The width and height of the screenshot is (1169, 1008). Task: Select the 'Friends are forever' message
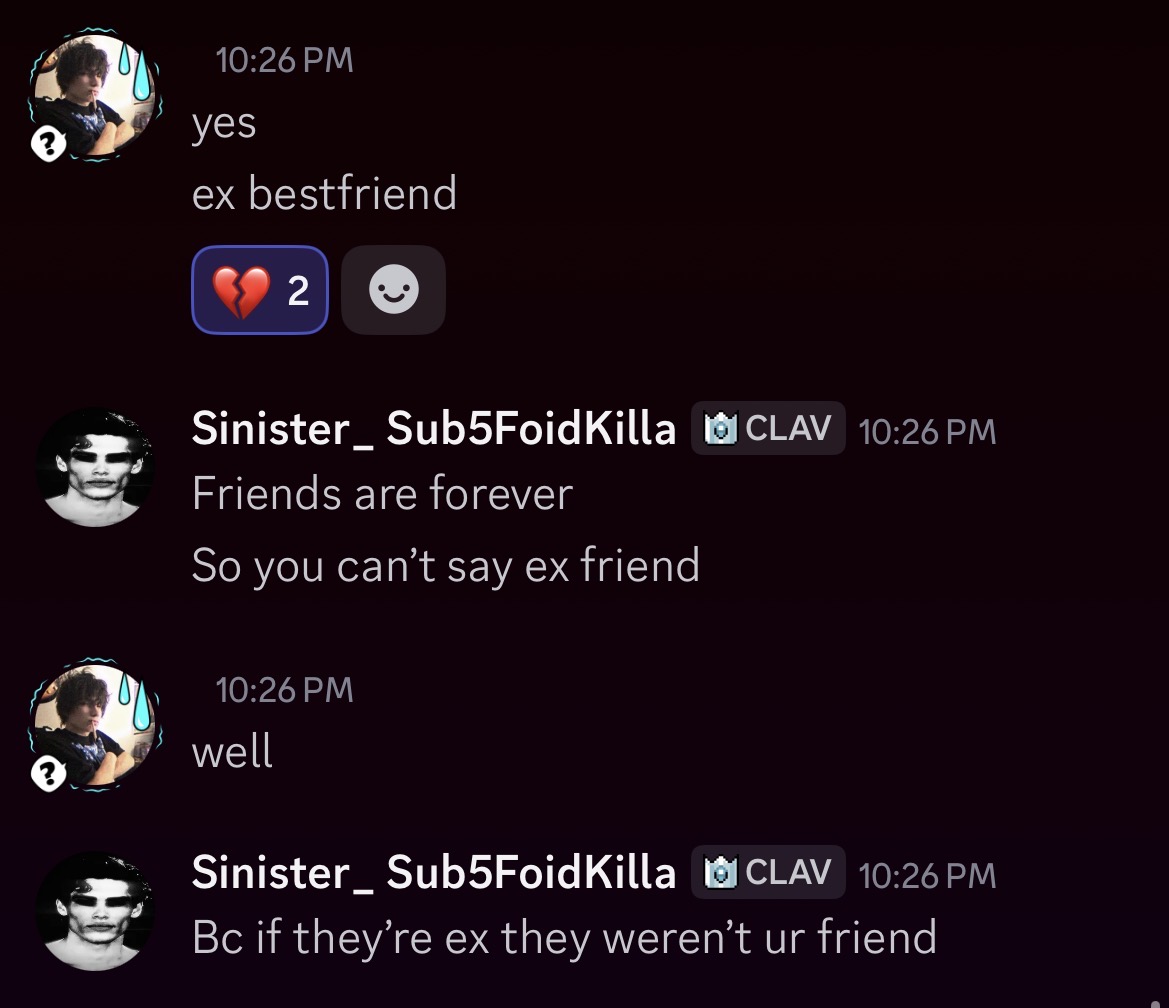tap(382, 494)
